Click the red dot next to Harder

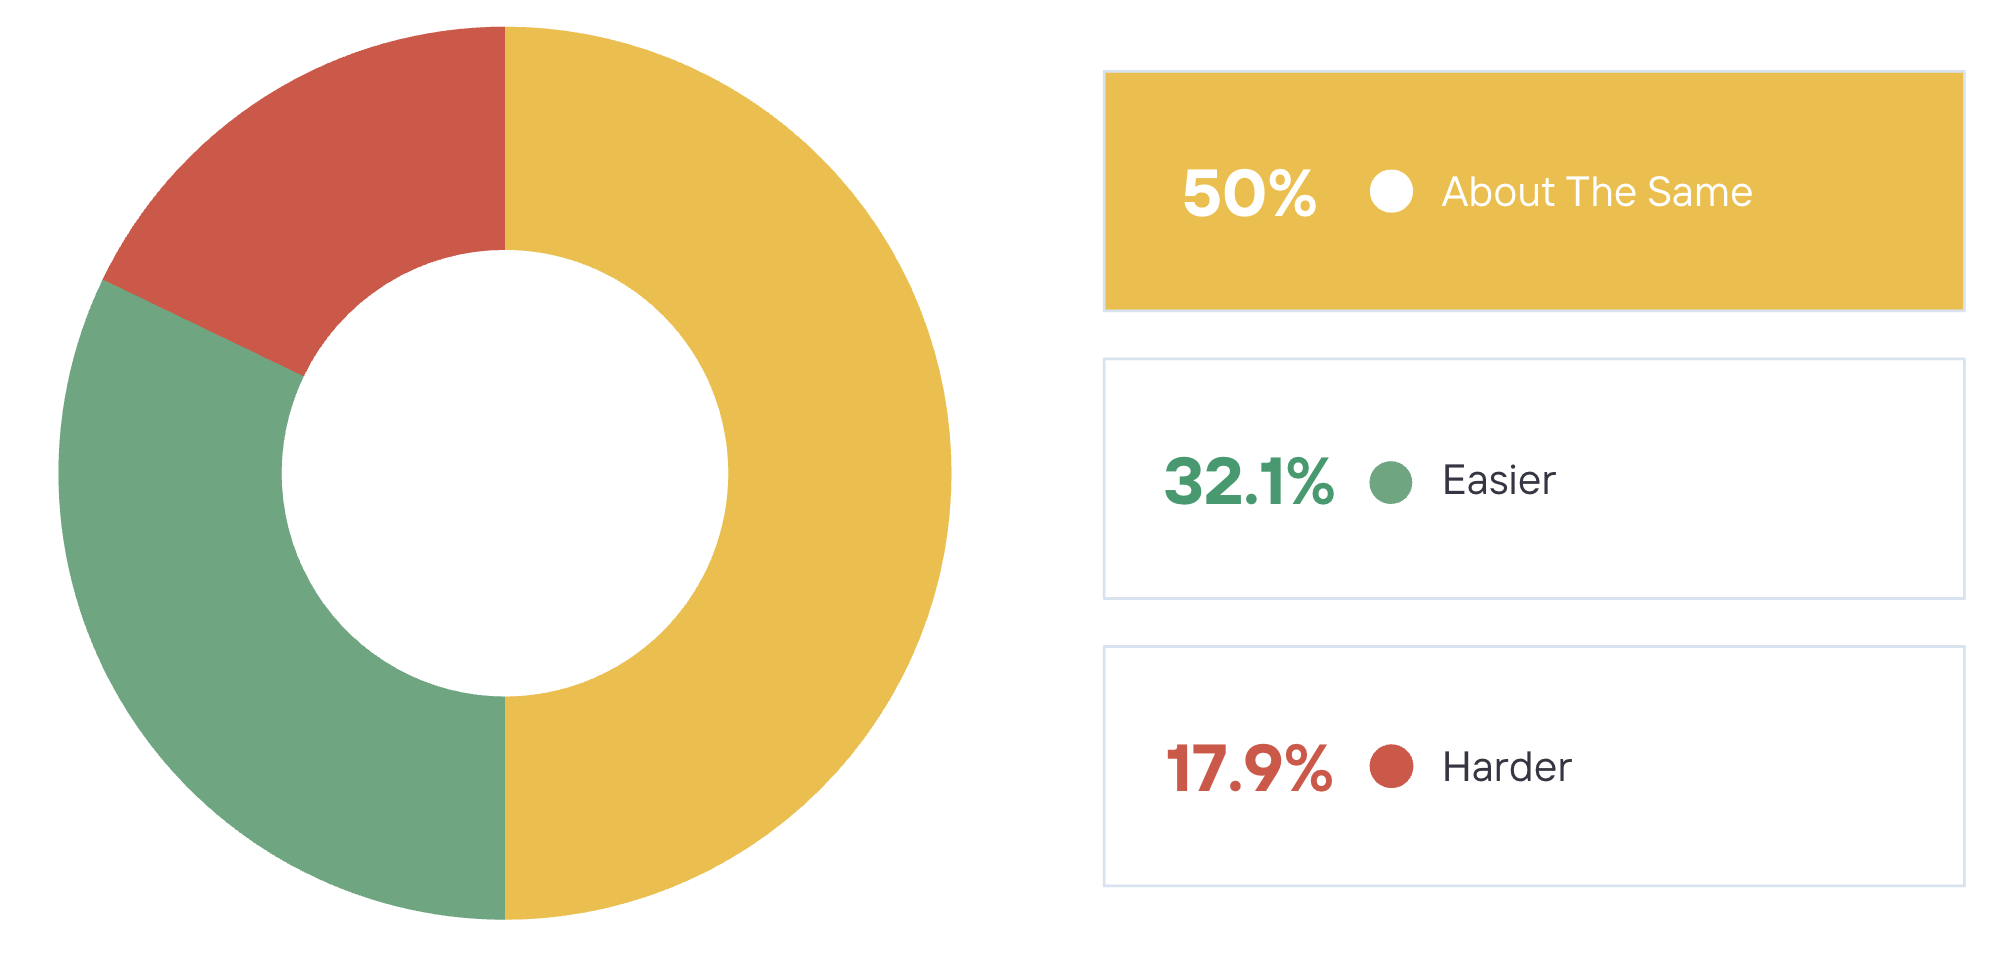point(1391,767)
